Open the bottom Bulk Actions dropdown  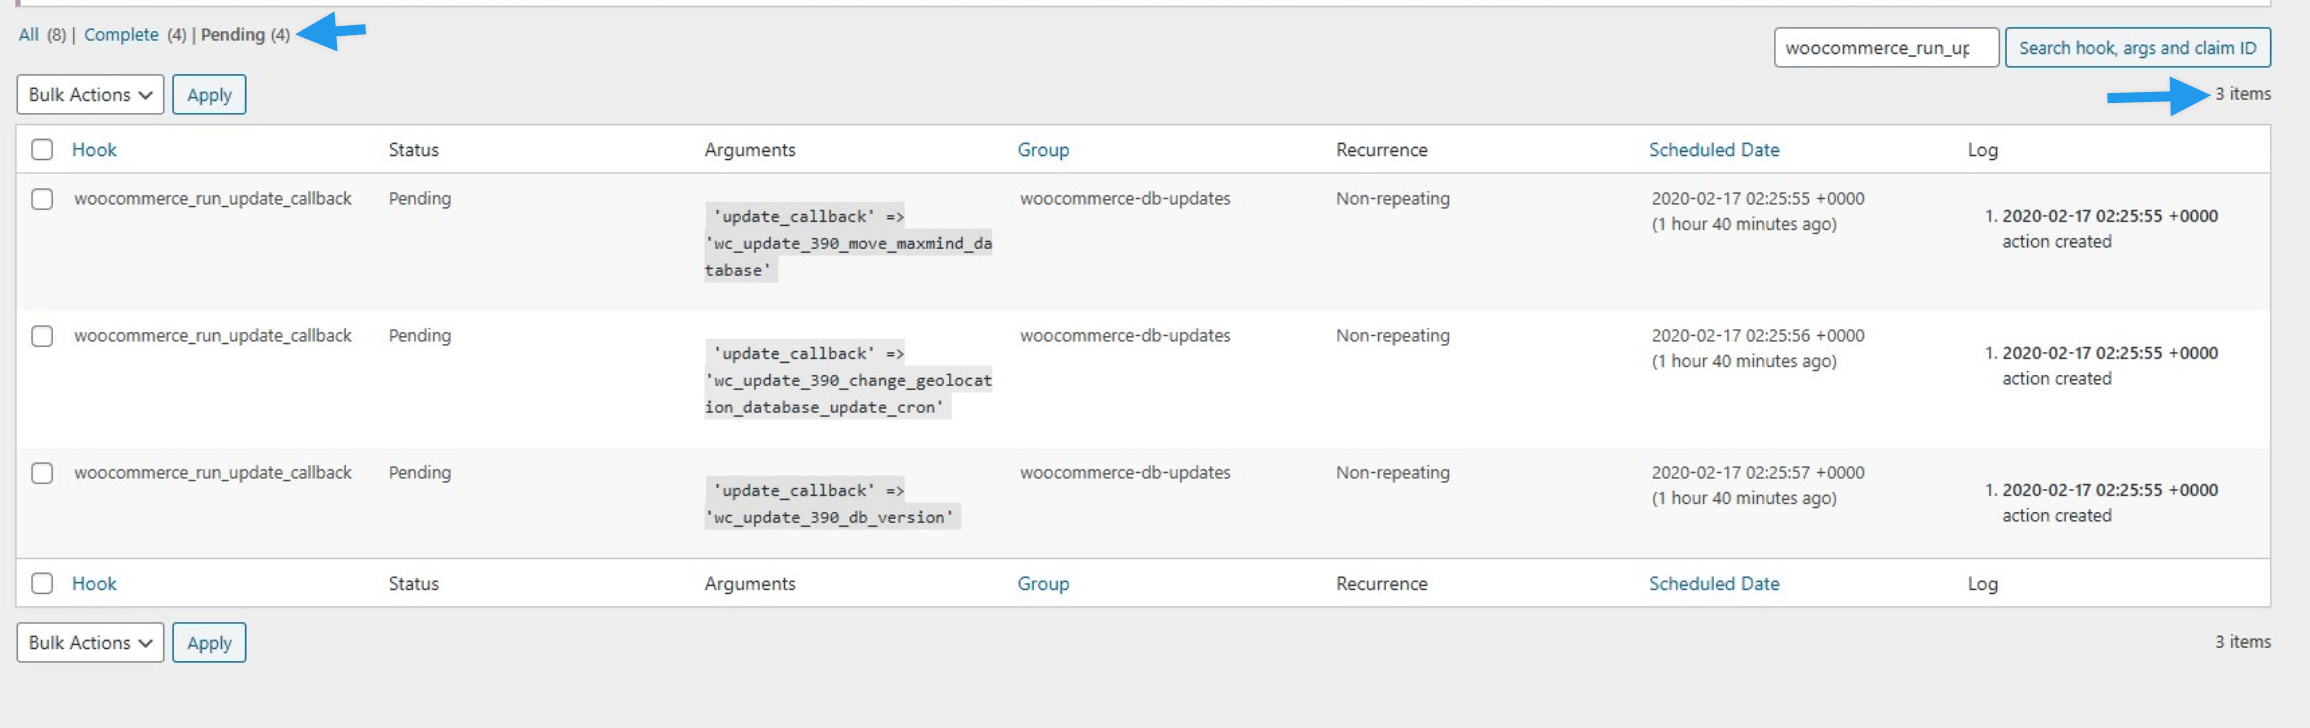click(x=90, y=643)
